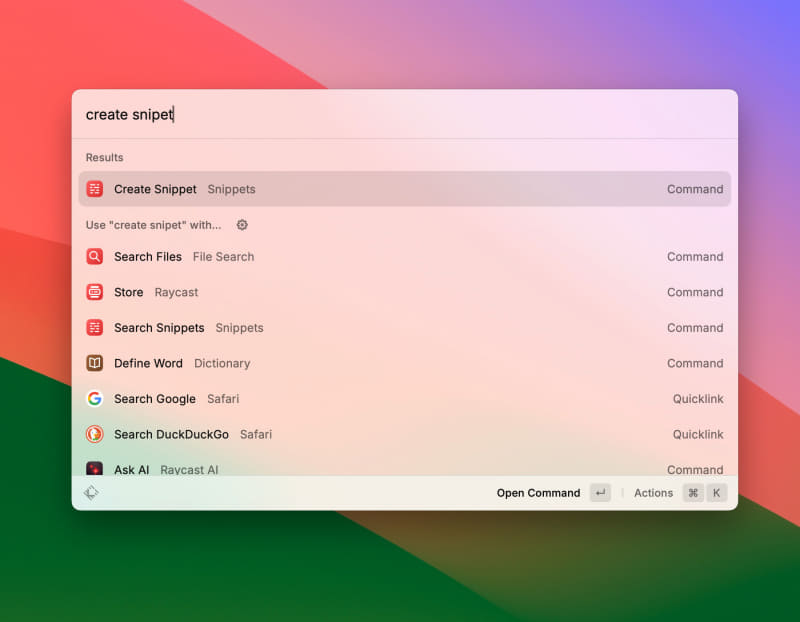The height and width of the screenshot is (622, 800).
Task: Open the Actions panel
Action: pyautogui.click(x=653, y=493)
